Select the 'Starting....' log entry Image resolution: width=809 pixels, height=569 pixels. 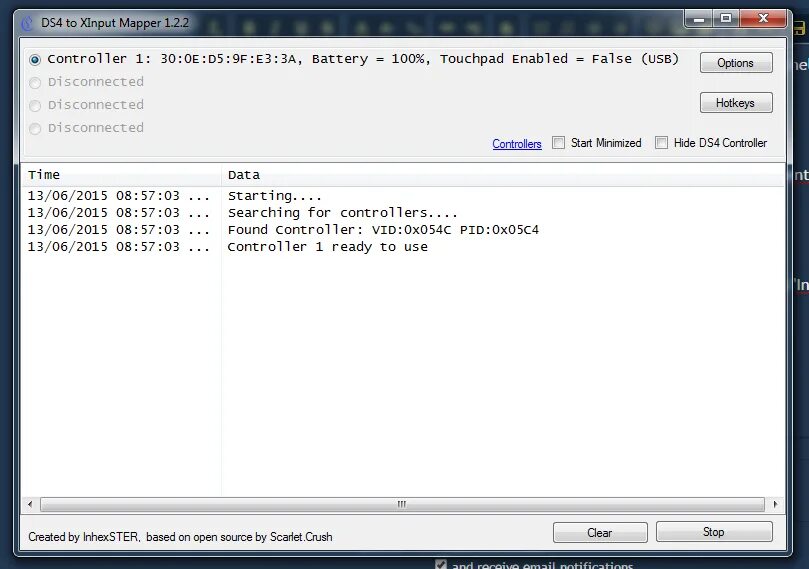tap(403, 196)
